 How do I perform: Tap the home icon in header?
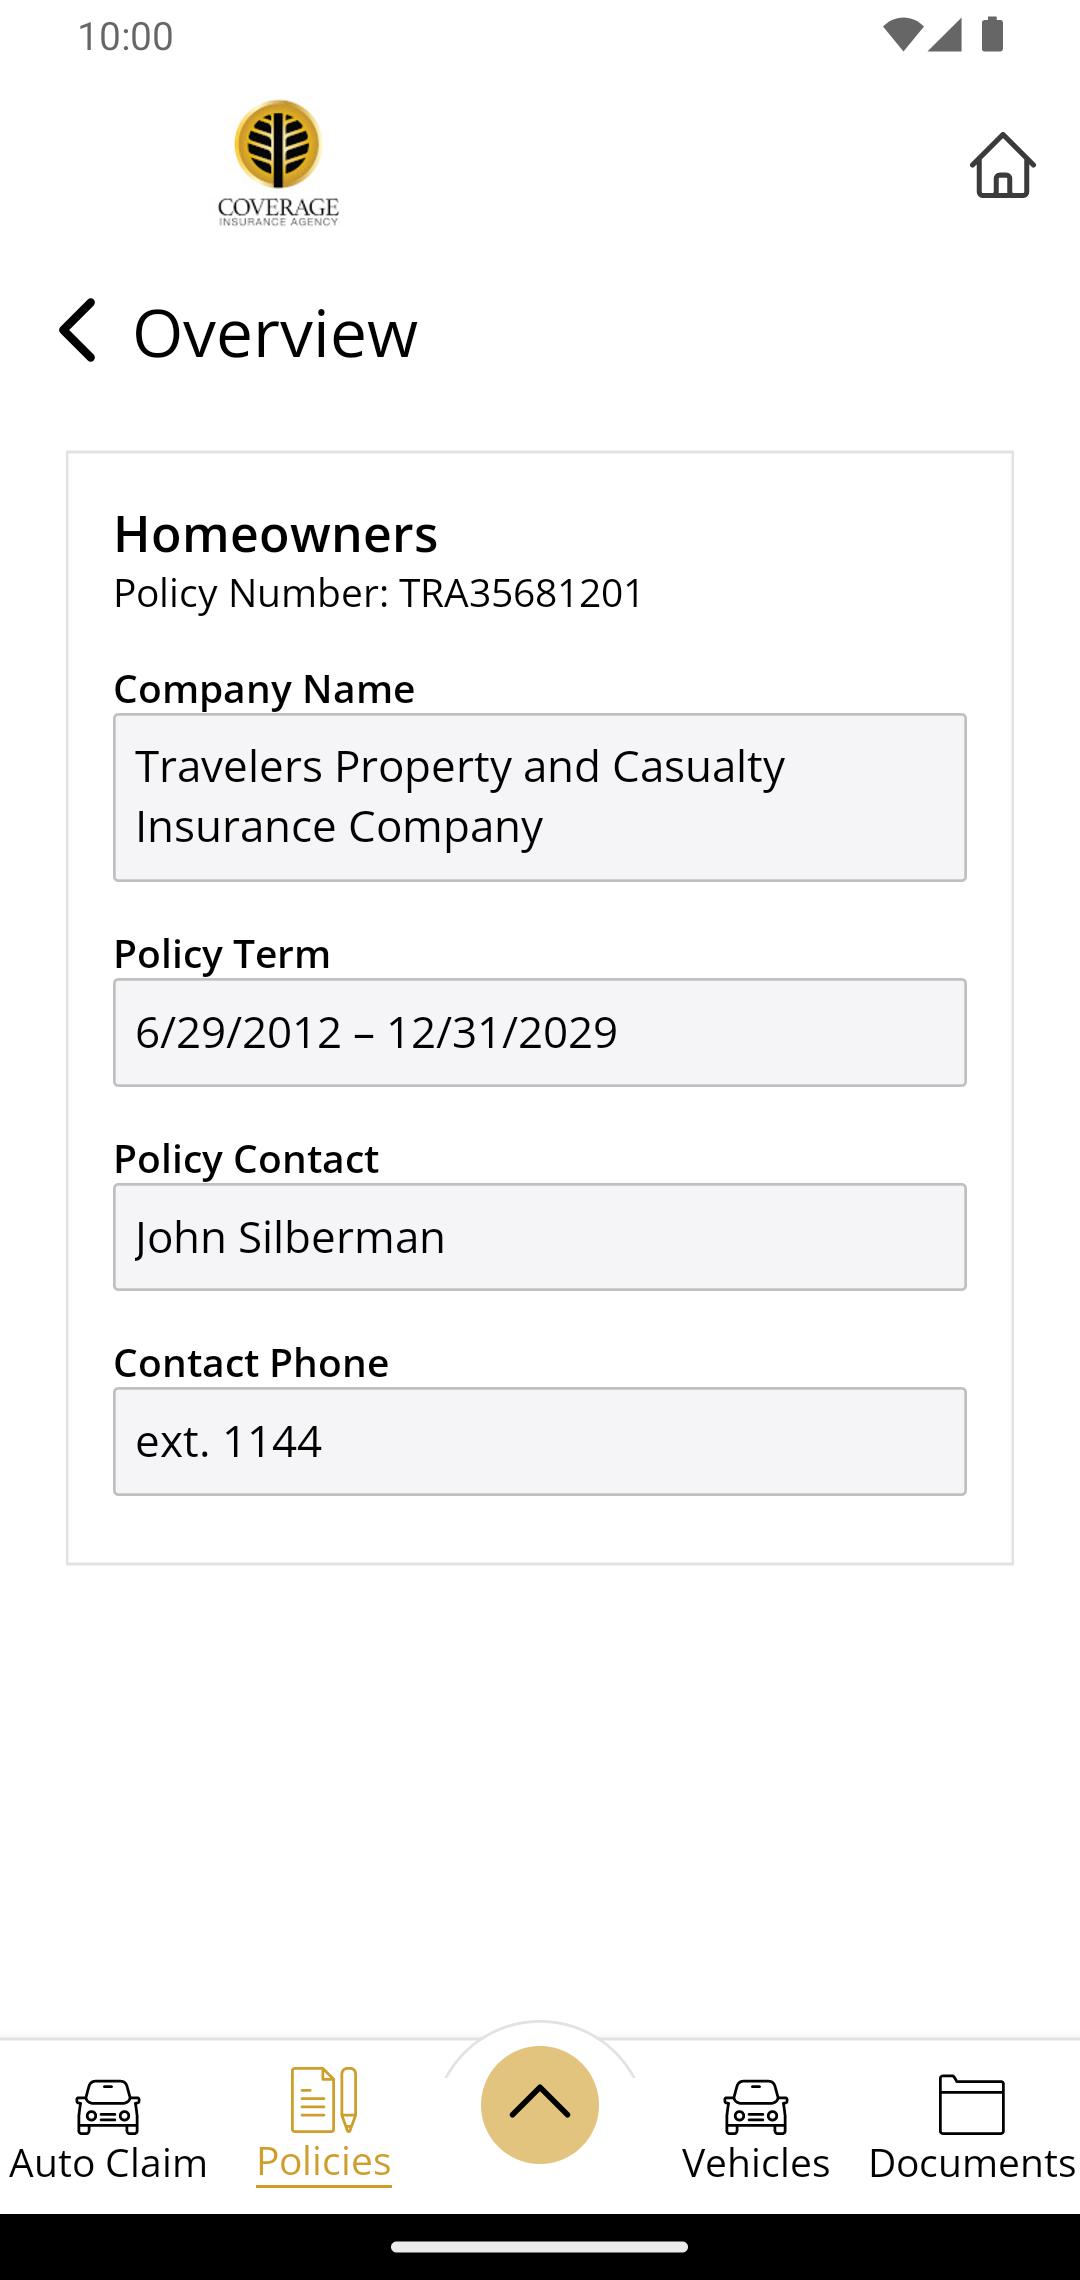pos(1002,166)
